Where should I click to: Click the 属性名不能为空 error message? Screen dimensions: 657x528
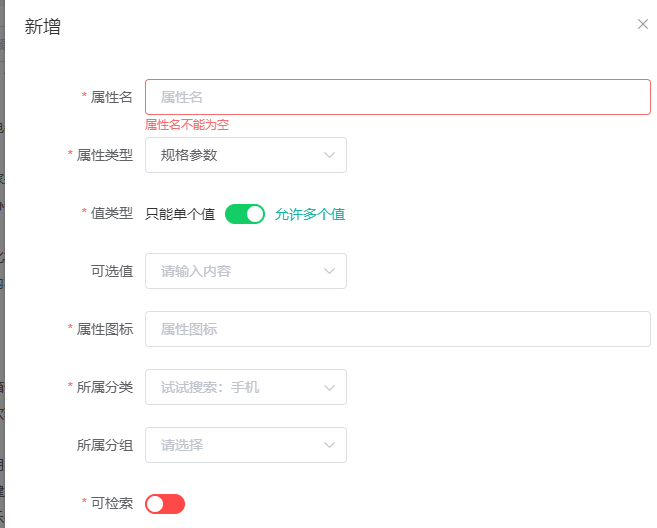point(194,125)
